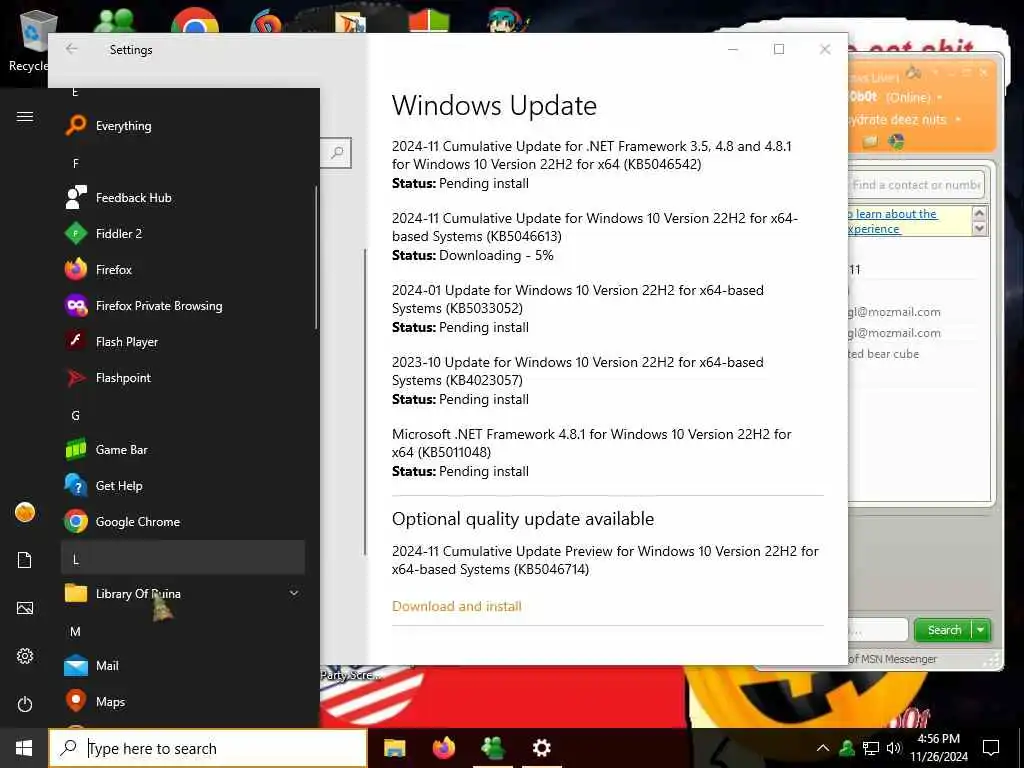The height and width of the screenshot is (768, 1024).
Task: Expand the Start menu hamburger button
Action: click(25, 116)
